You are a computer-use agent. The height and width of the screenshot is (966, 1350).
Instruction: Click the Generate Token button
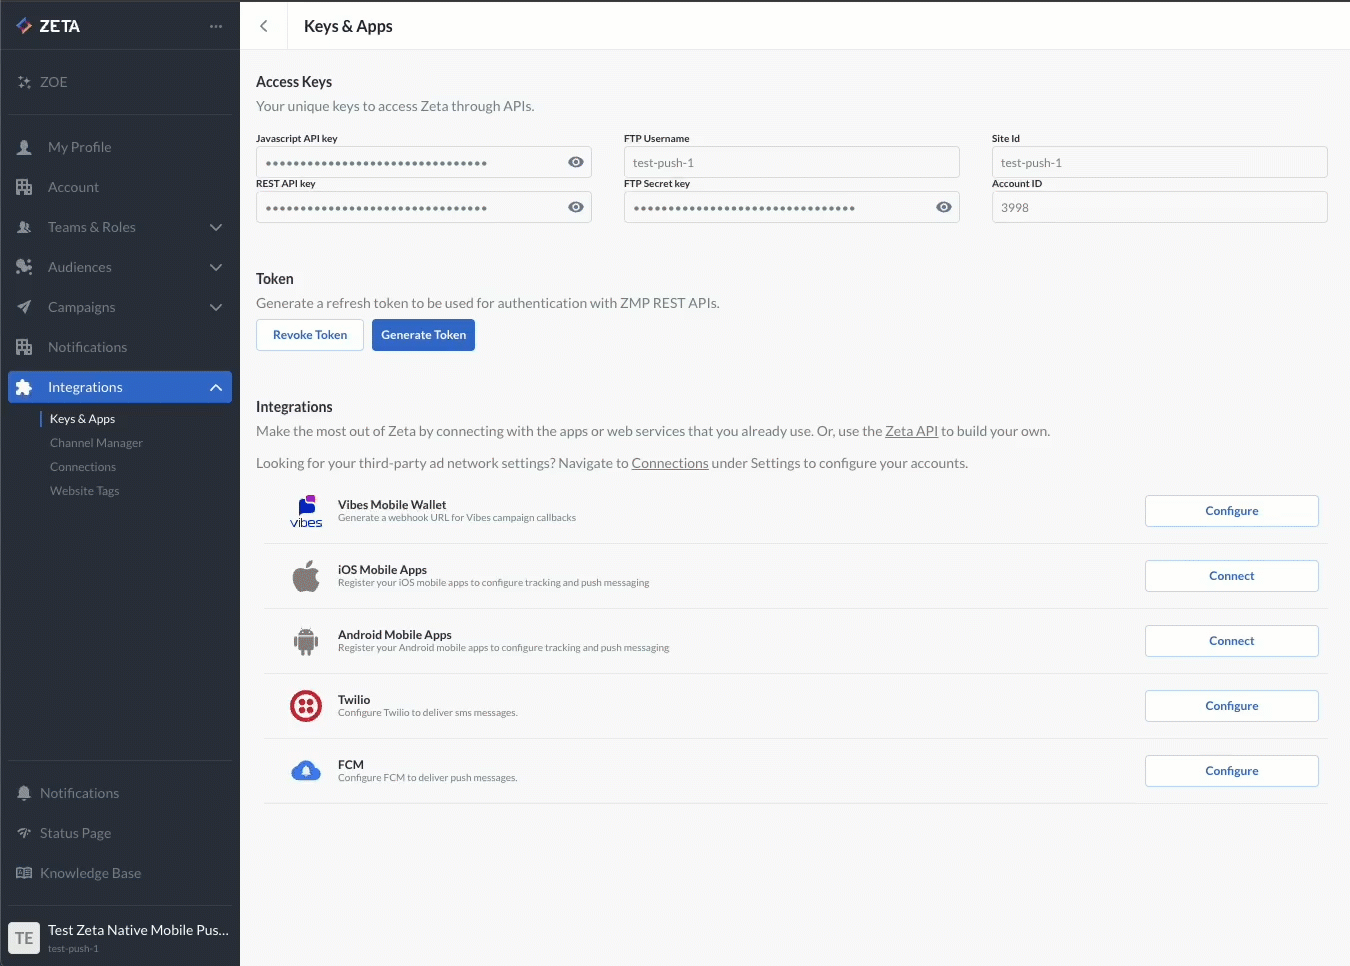coord(423,335)
